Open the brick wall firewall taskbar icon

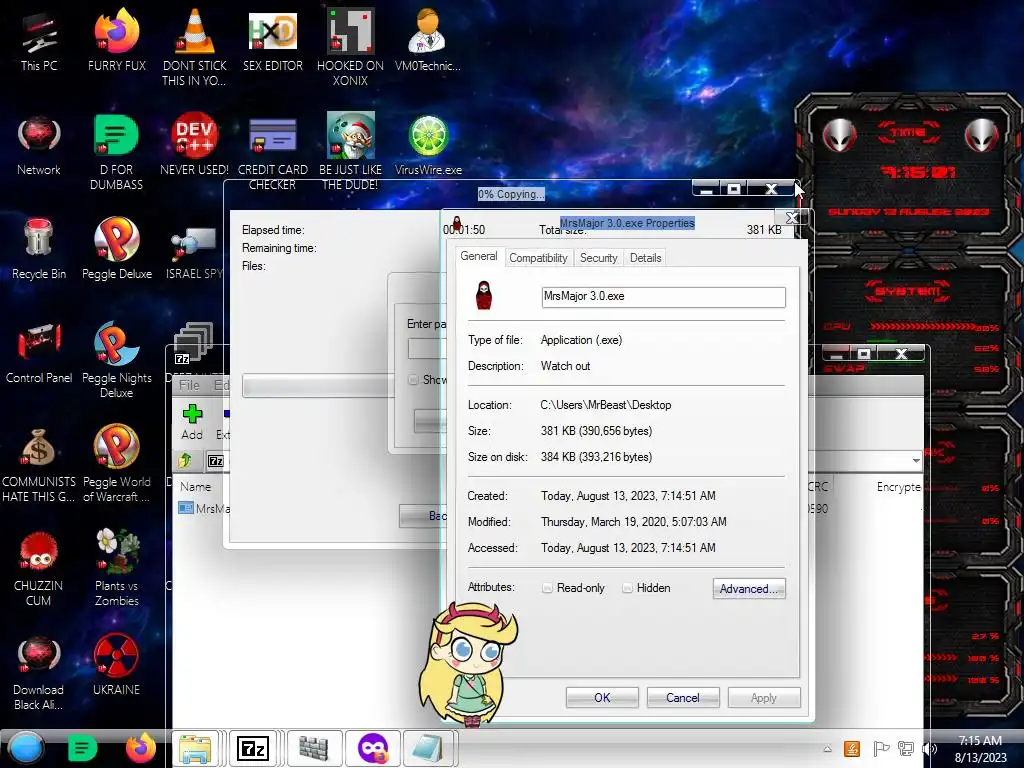313,748
